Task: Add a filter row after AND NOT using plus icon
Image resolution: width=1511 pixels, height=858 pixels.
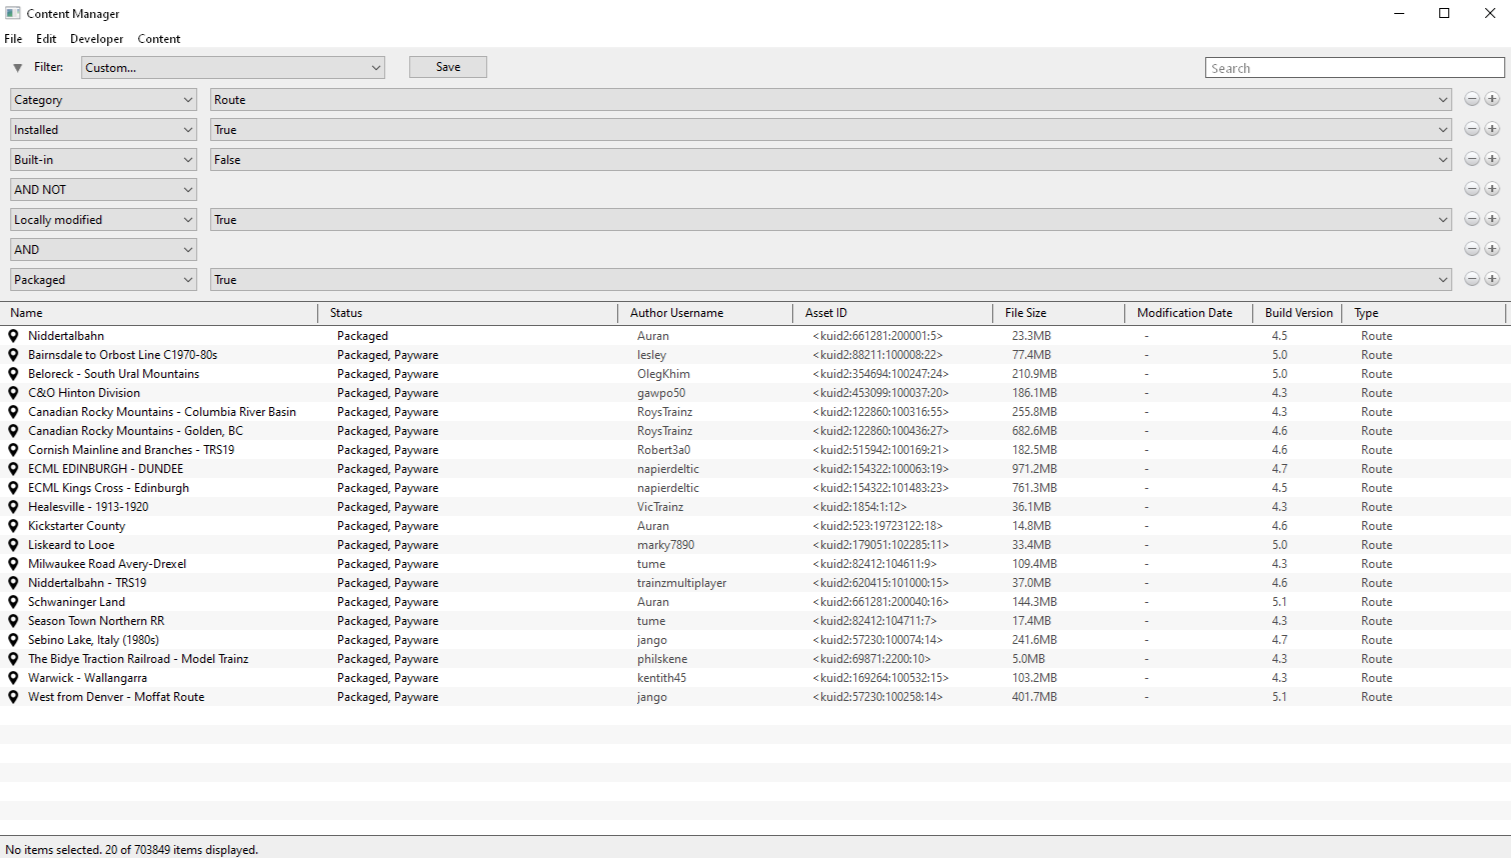Action: (1492, 189)
